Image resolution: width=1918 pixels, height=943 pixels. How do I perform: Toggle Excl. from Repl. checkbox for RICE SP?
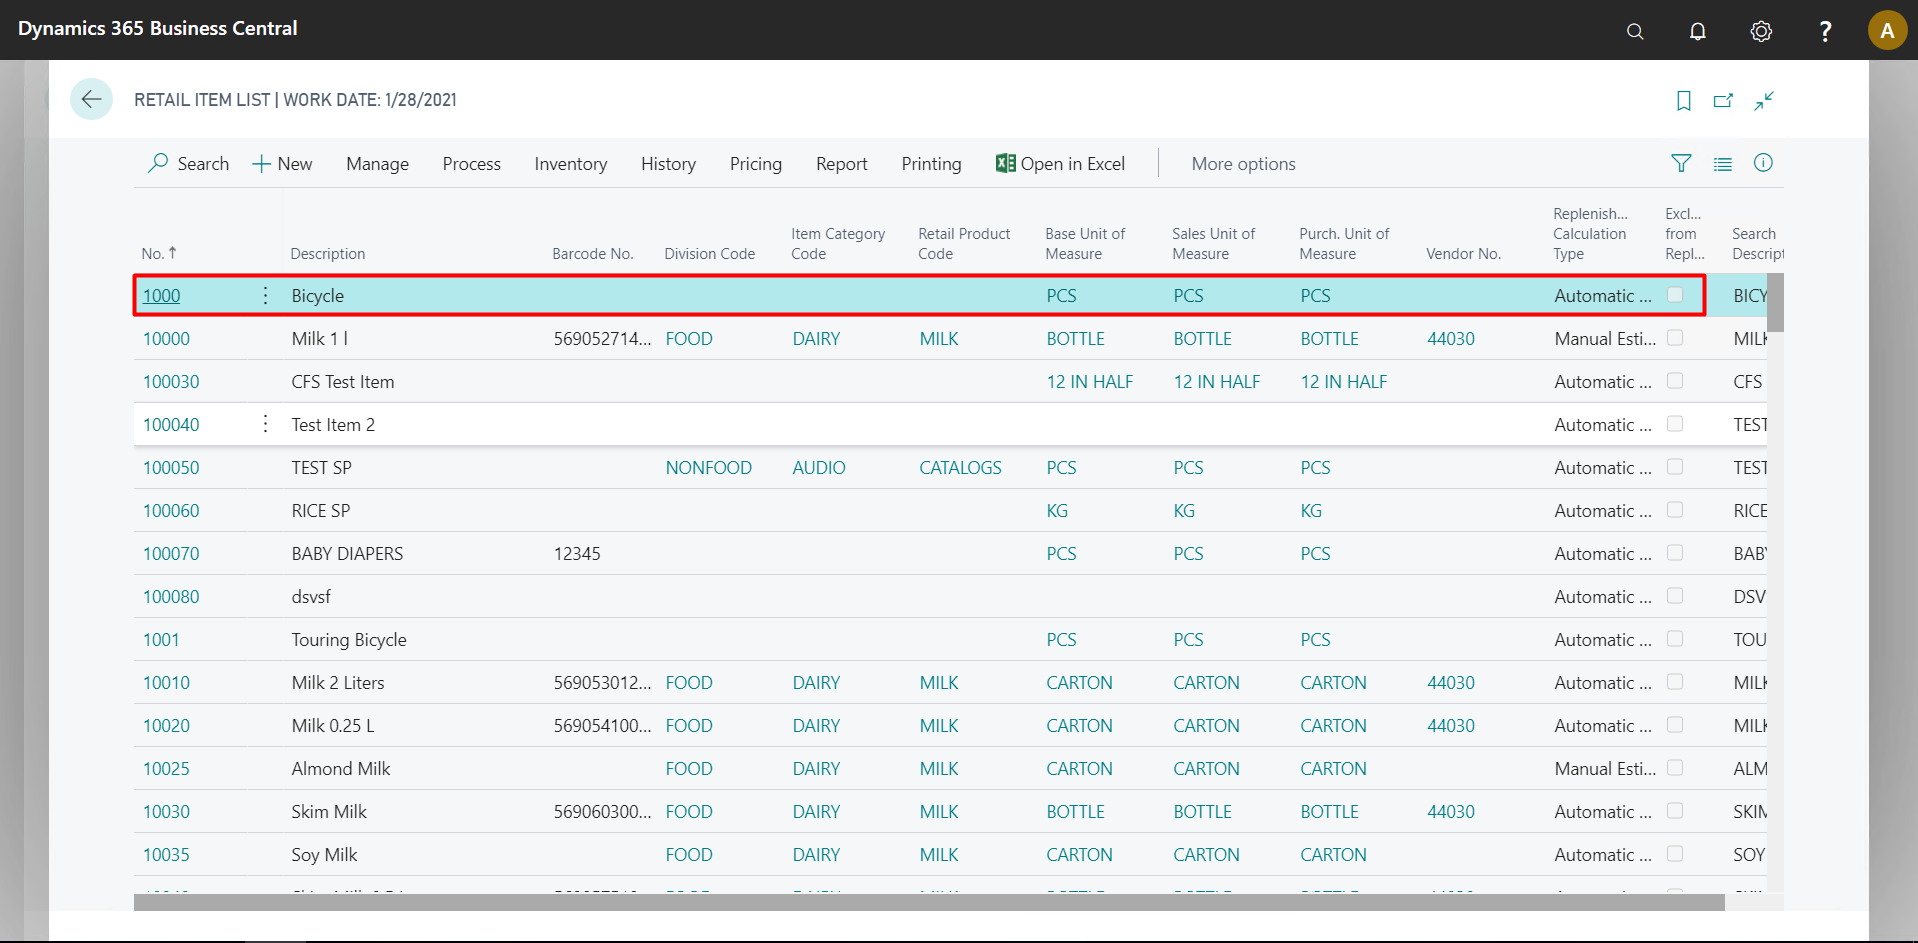[1675, 510]
